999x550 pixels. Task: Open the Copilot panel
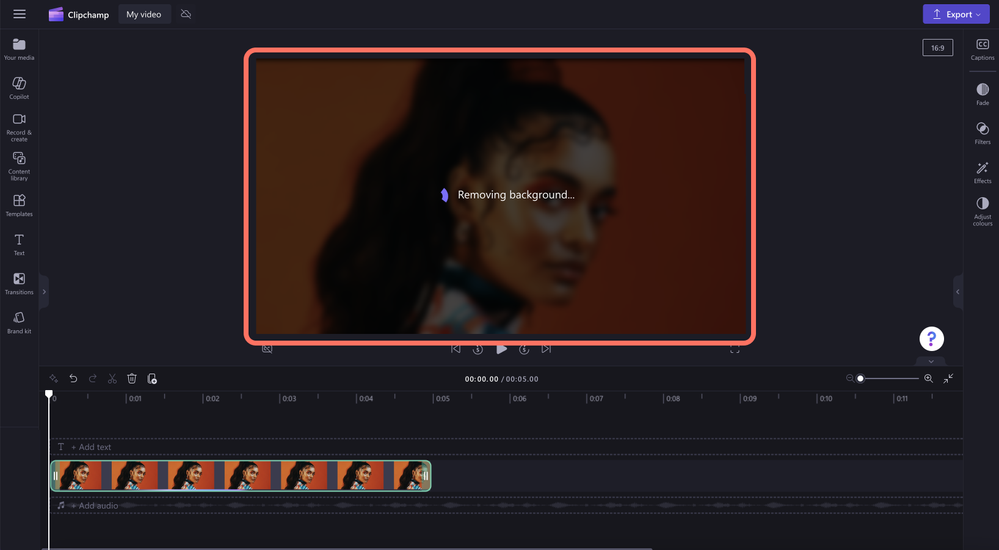[19, 88]
